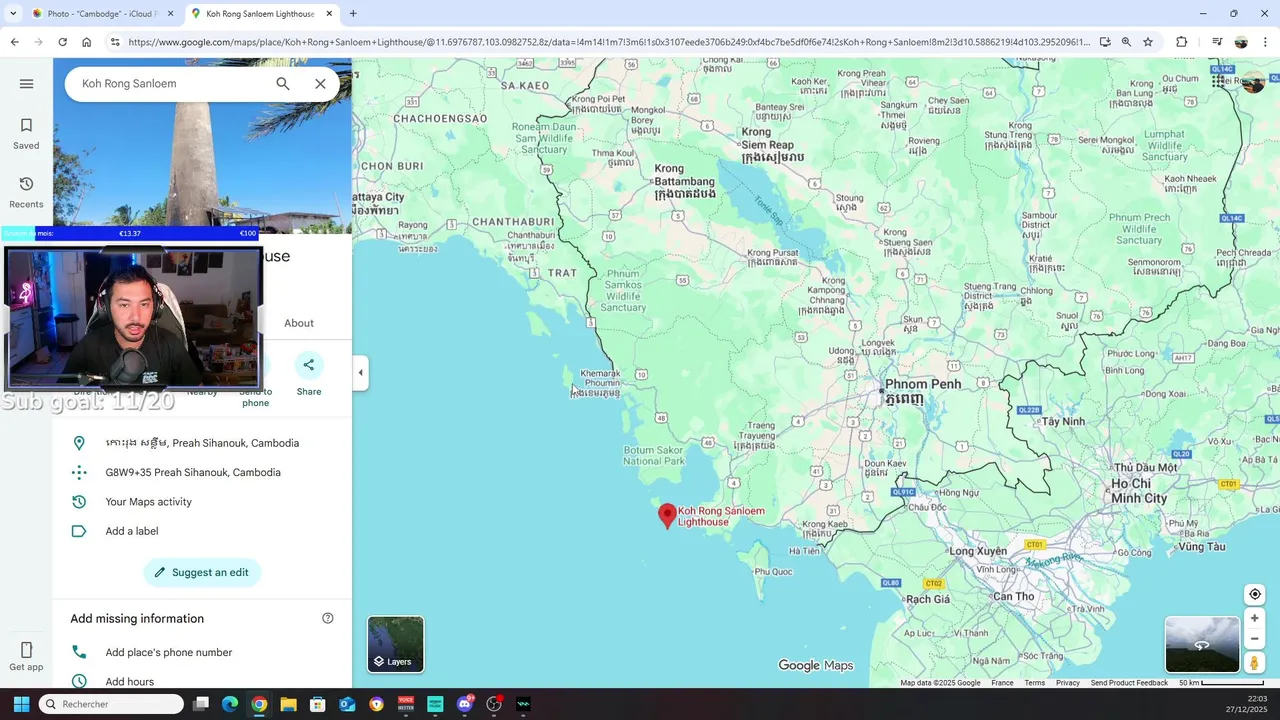
Task: Open the Layers map type switcher
Action: [x=396, y=644]
